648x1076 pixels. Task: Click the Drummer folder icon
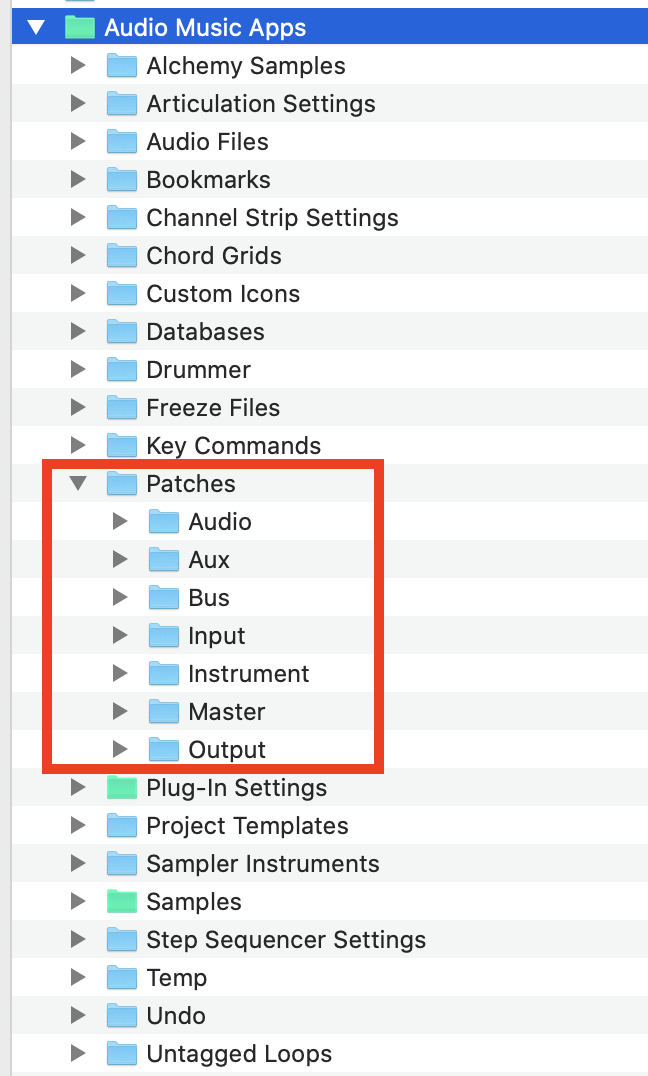pos(120,369)
